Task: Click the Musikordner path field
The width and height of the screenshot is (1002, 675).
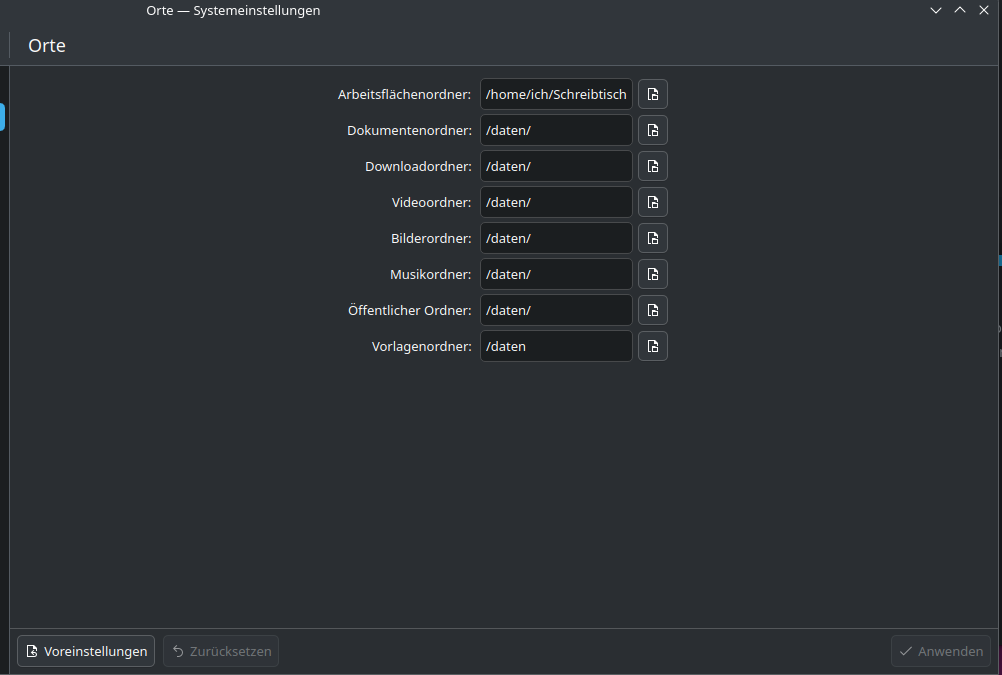Action: [556, 274]
